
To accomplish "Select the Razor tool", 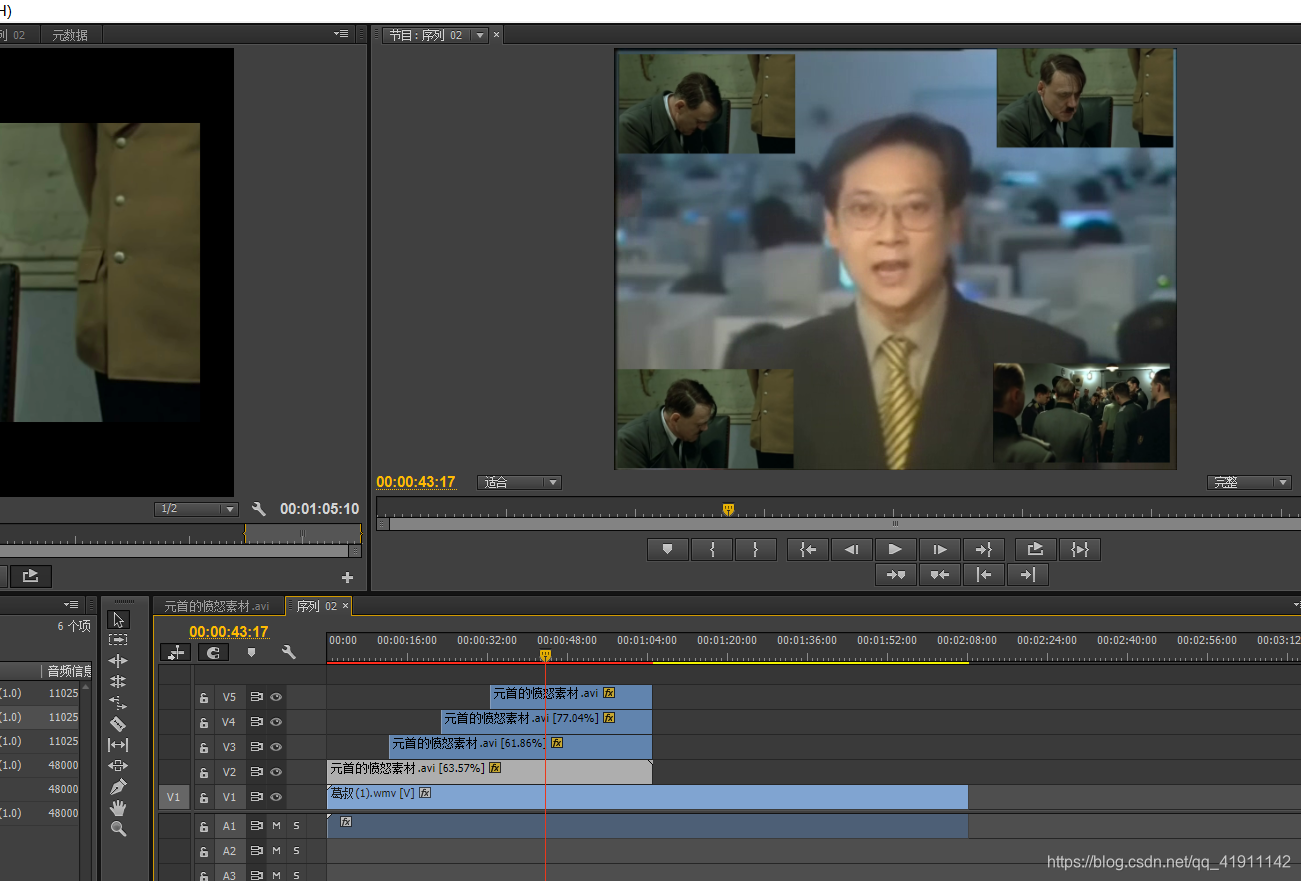I will pyautogui.click(x=118, y=724).
